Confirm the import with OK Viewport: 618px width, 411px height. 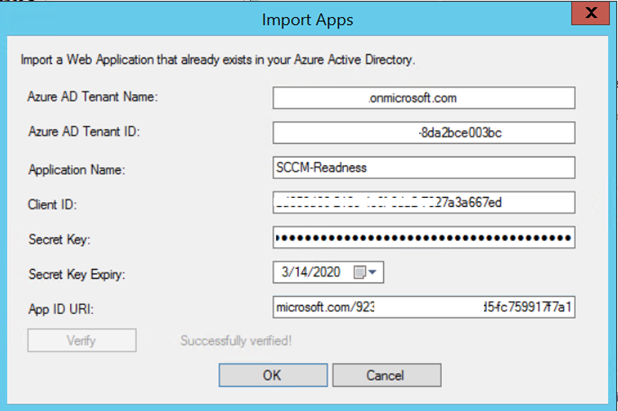(273, 375)
